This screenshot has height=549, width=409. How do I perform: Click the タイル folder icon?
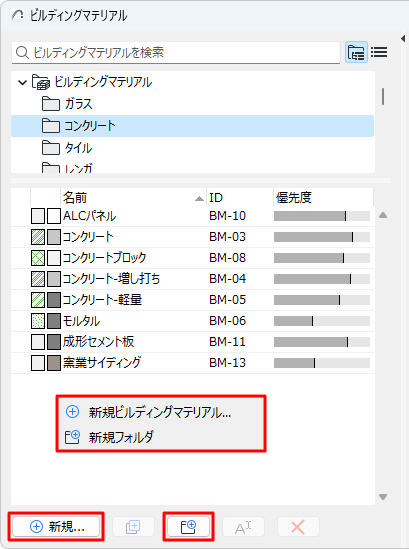tap(51, 148)
